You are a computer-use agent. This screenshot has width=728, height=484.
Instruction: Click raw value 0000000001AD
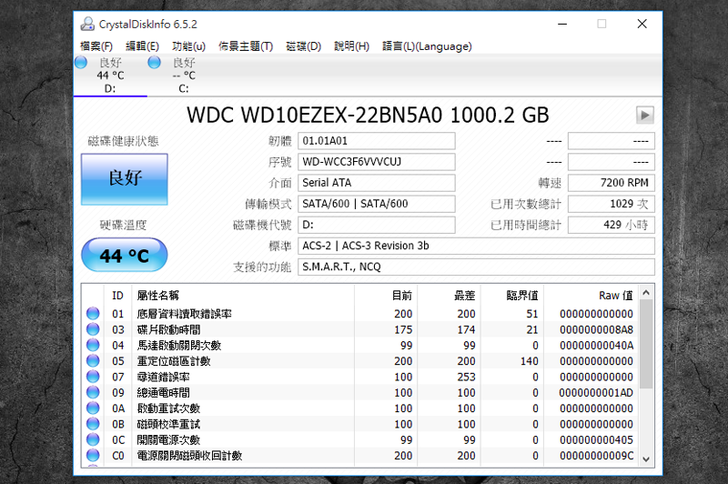[596, 393]
